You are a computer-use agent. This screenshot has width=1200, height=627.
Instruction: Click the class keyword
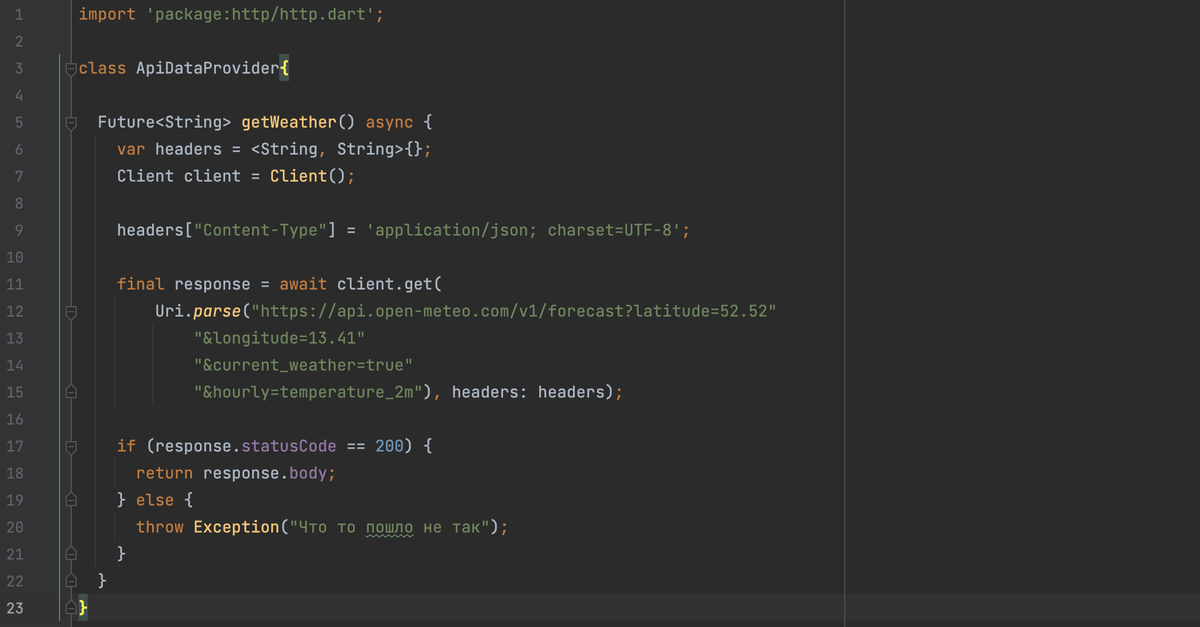click(x=102, y=69)
